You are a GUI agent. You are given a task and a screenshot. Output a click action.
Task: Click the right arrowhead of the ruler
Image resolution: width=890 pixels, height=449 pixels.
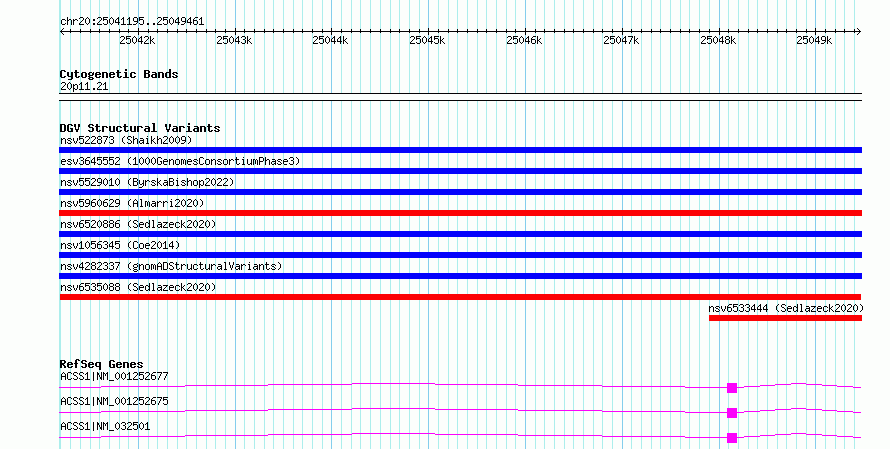click(x=859, y=32)
